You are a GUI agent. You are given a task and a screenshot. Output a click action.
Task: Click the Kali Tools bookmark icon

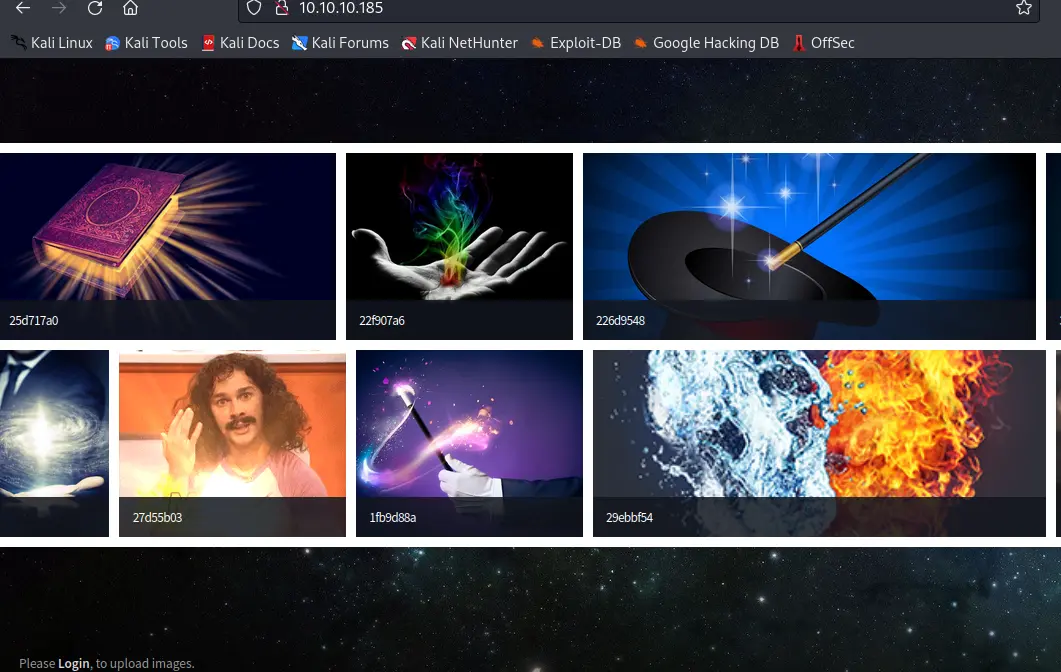point(112,43)
